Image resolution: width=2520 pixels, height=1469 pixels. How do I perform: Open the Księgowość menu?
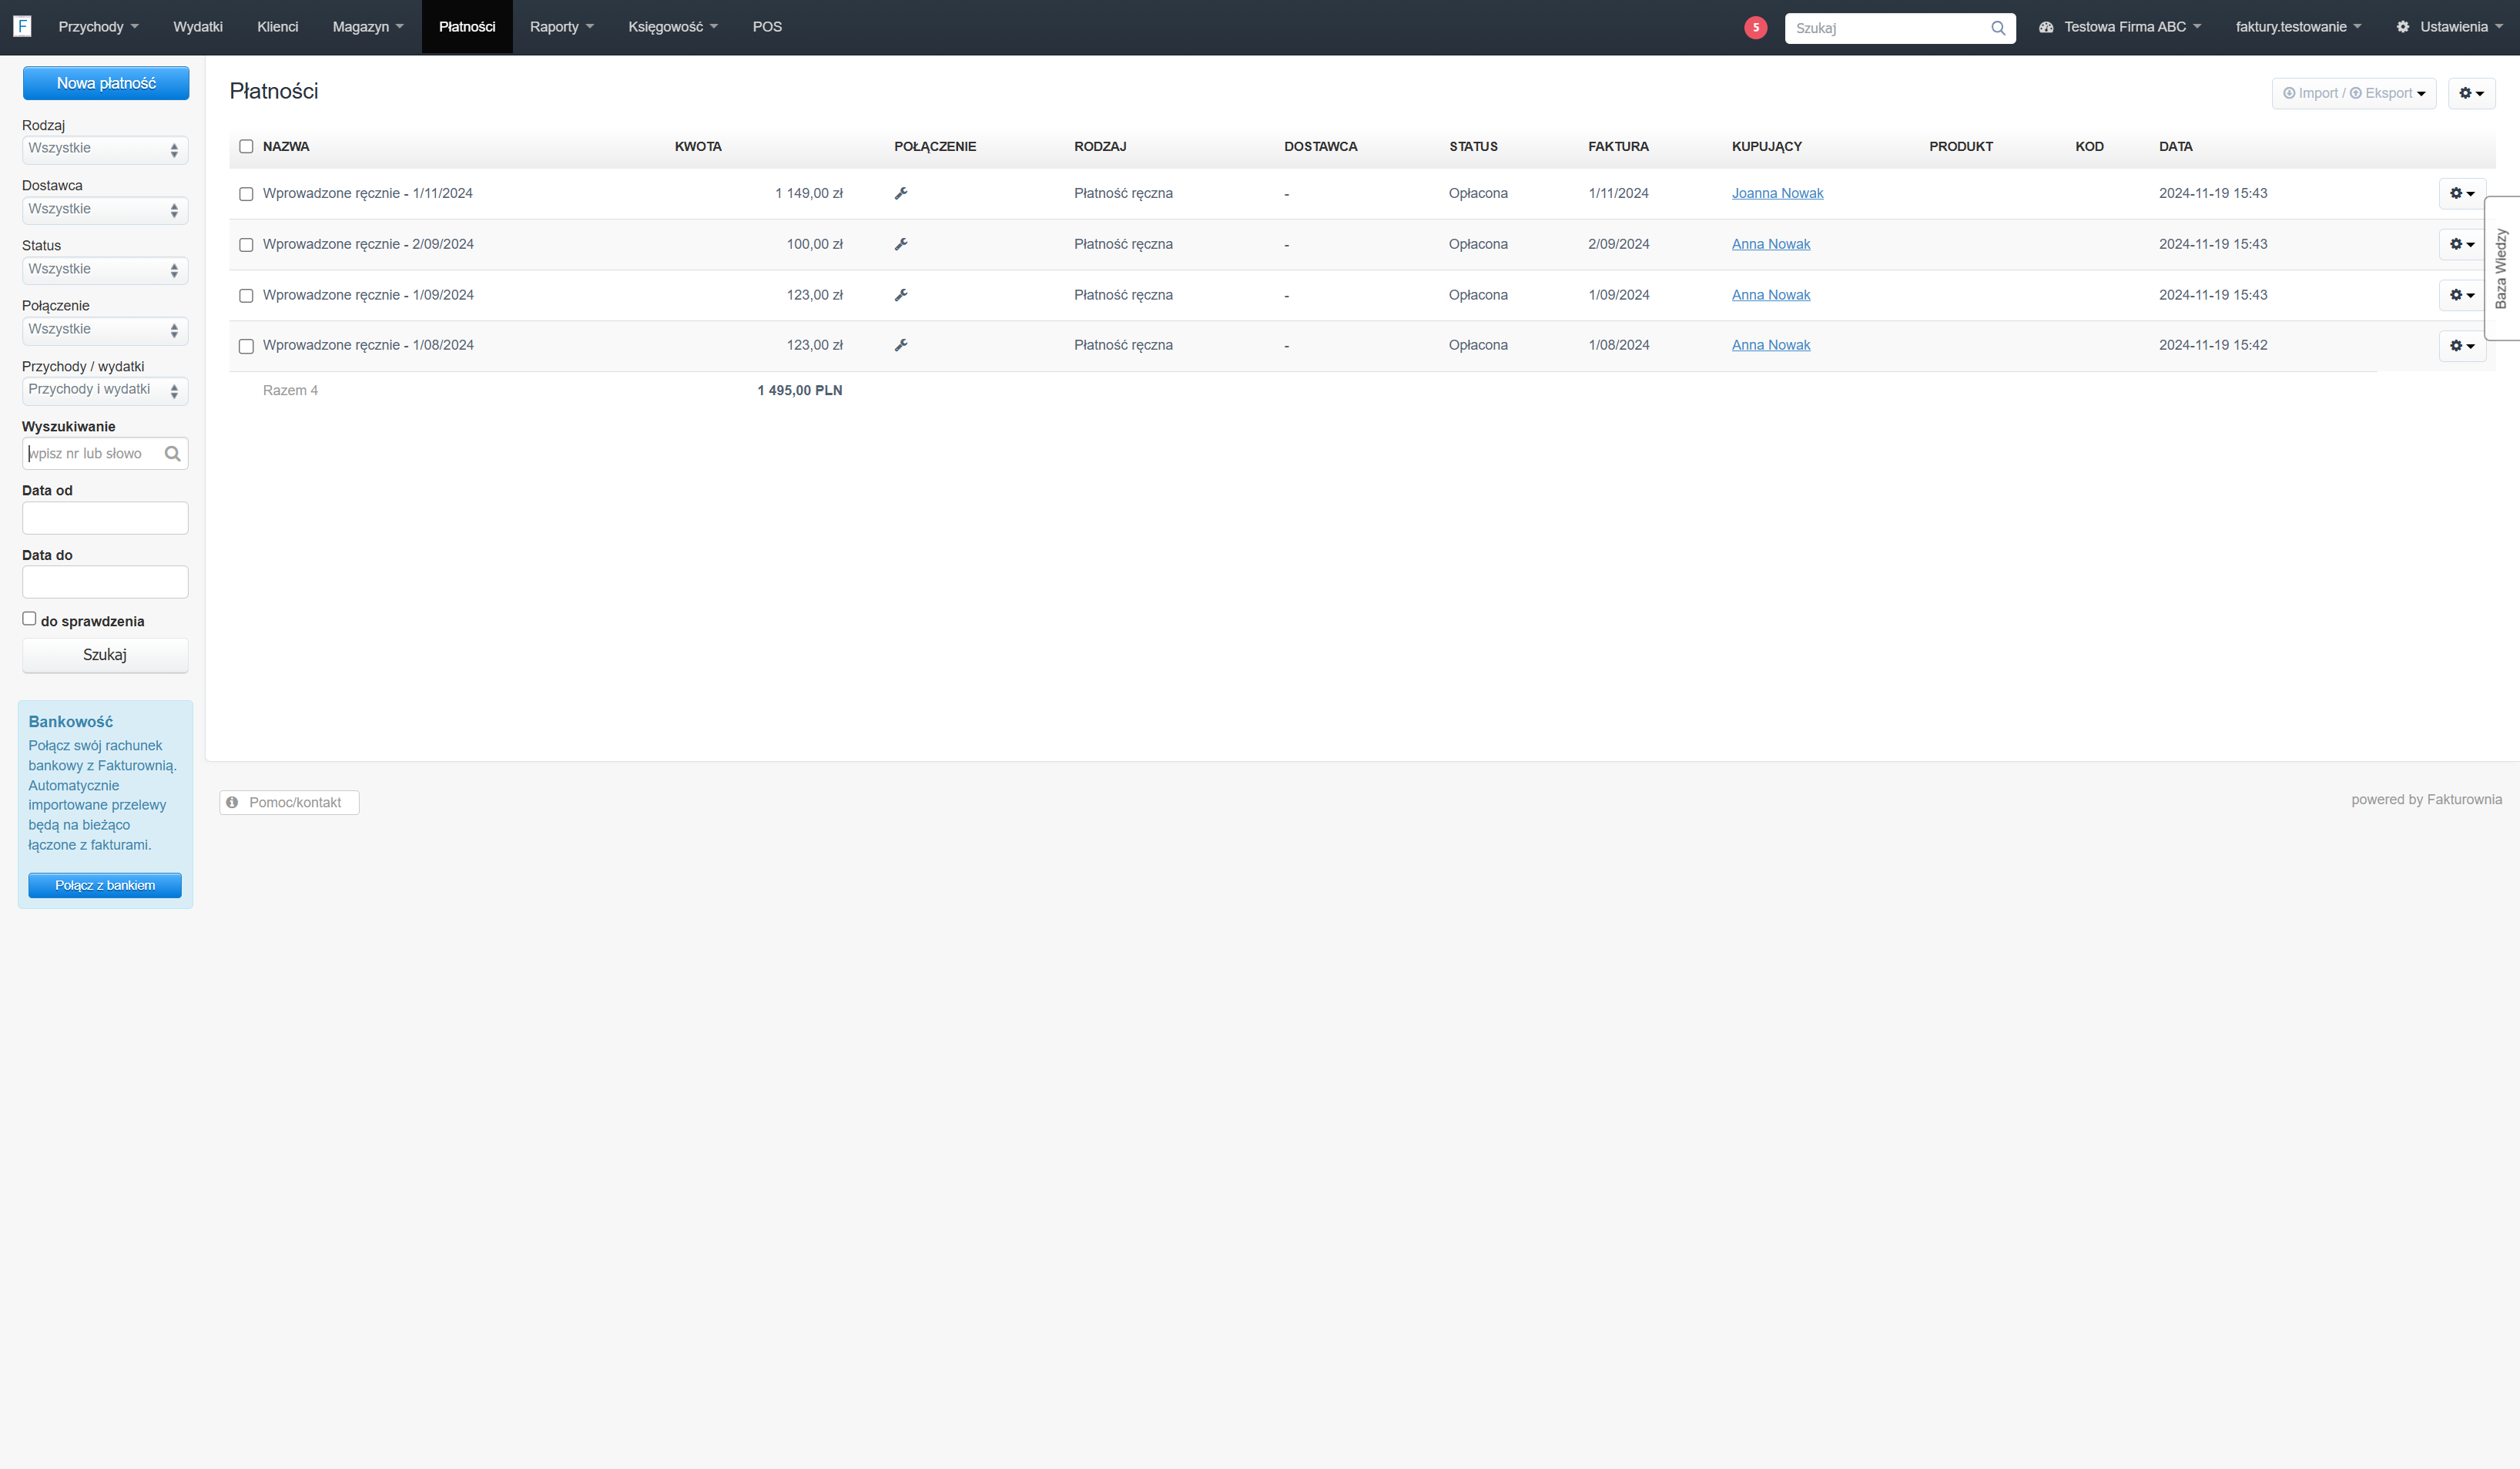[673, 27]
